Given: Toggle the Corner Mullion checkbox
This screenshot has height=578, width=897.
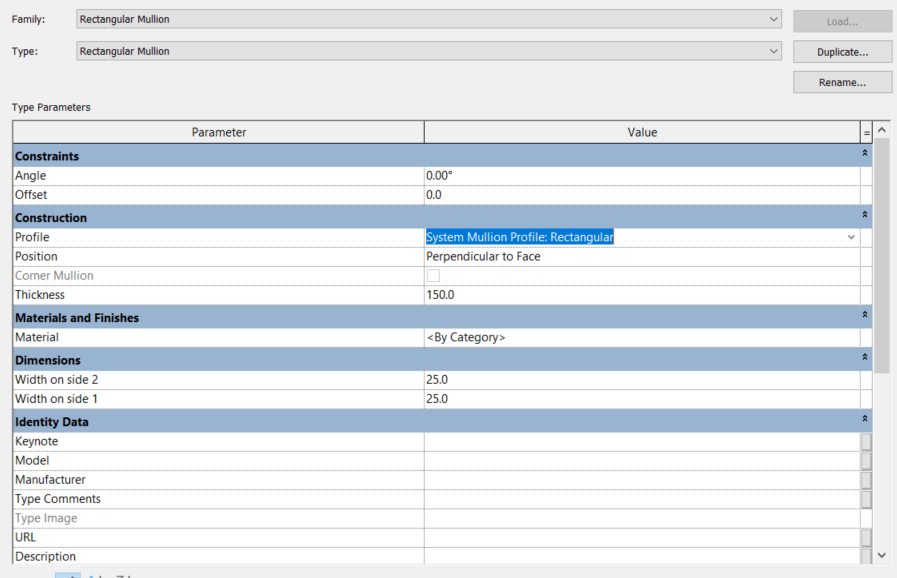Looking at the screenshot, I should tap(432, 275).
